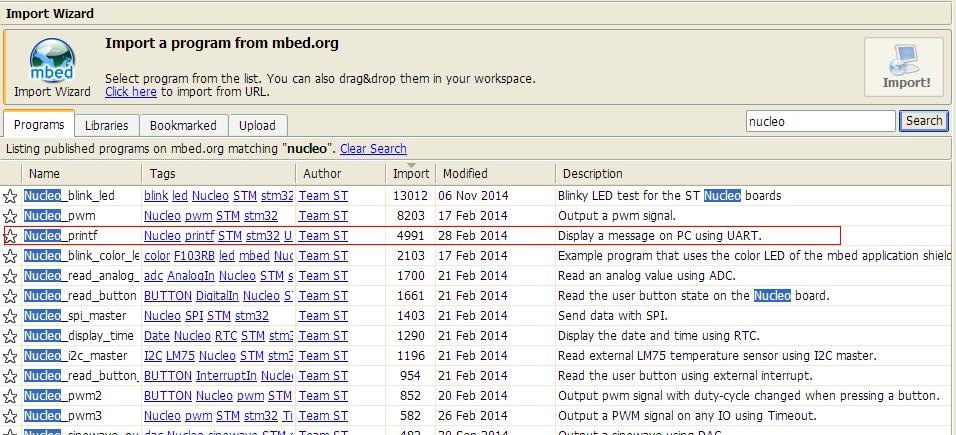
Task: Click 'Display a message on PC using UART.' description
Action: [x=660, y=235]
